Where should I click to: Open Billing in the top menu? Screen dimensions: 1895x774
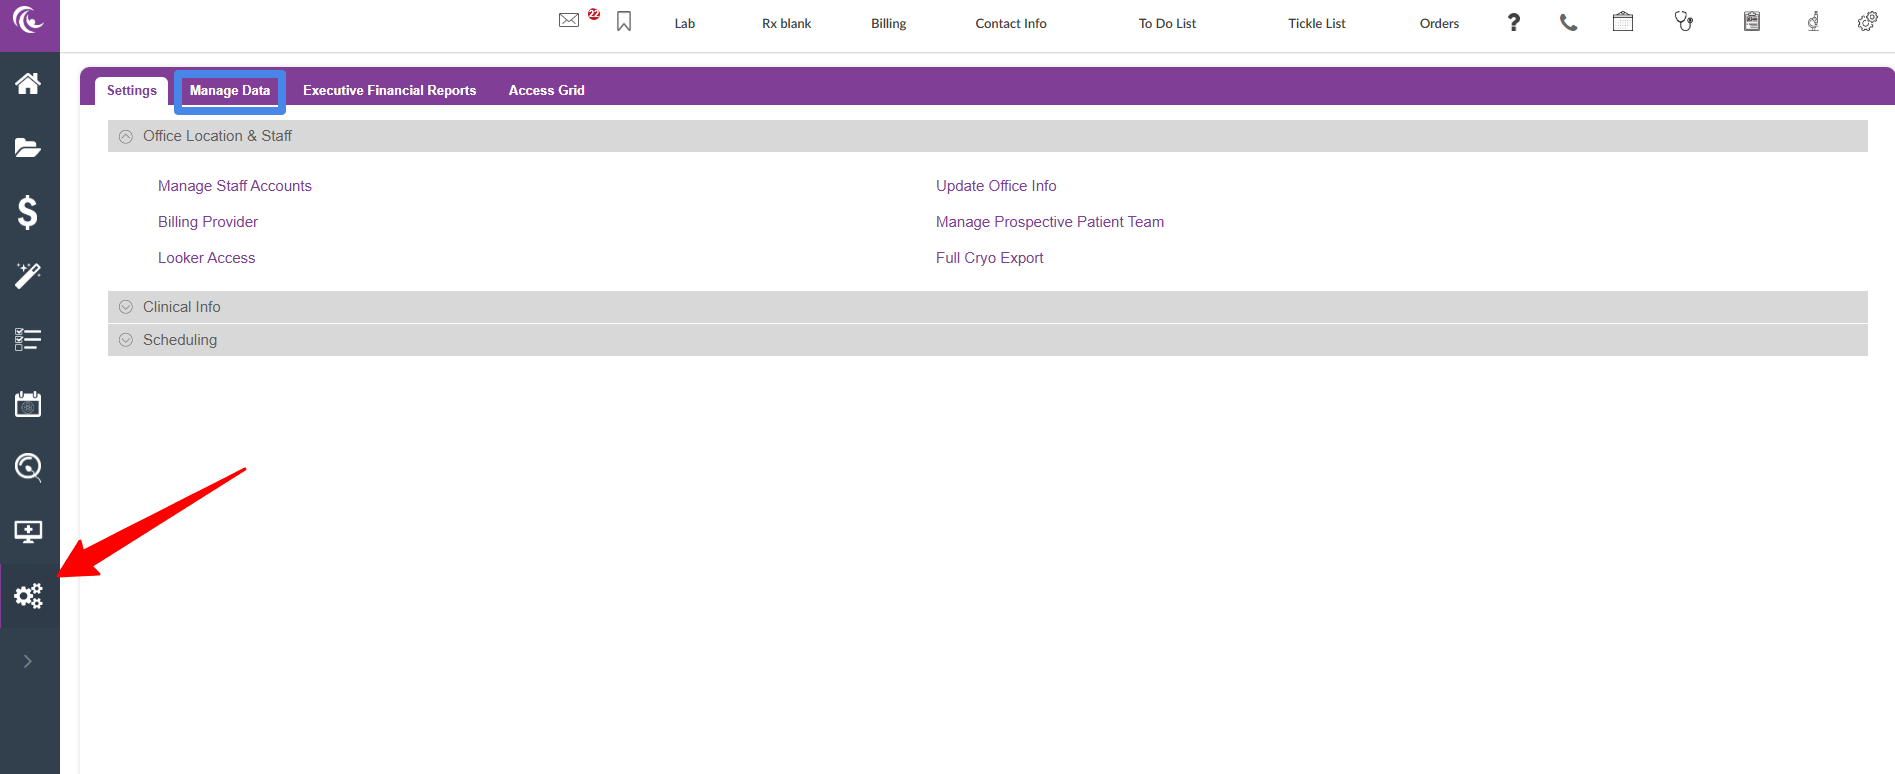[x=888, y=23]
